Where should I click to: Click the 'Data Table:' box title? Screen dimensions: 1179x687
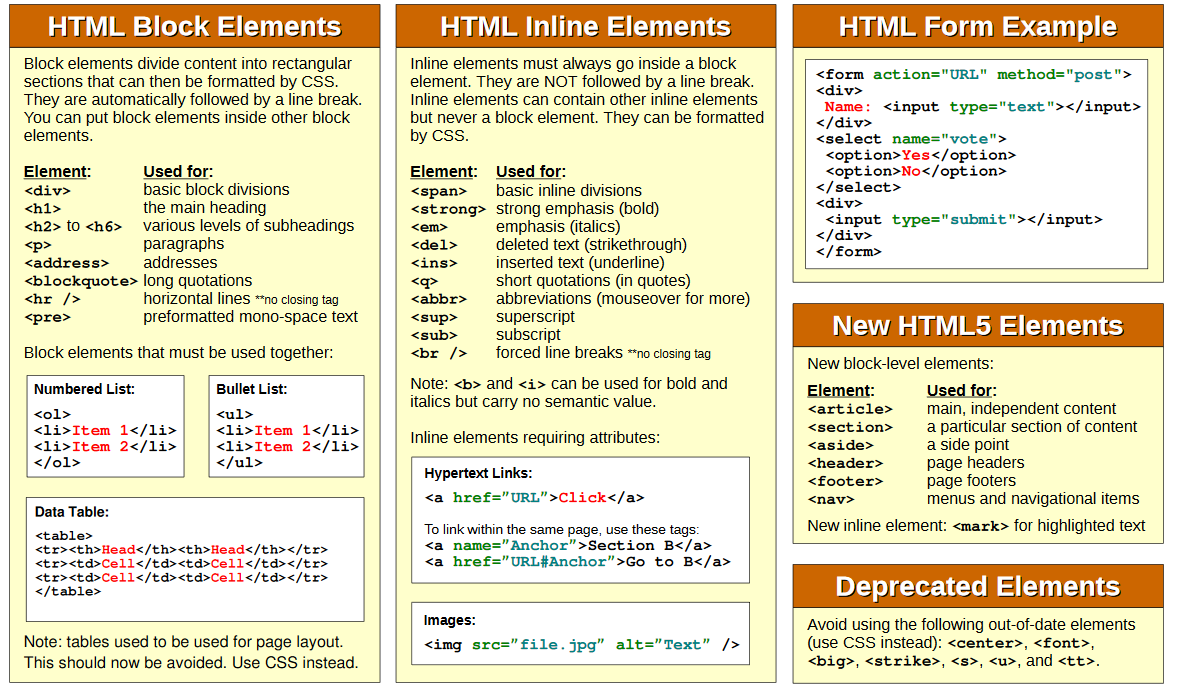pyautogui.click(x=71, y=512)
